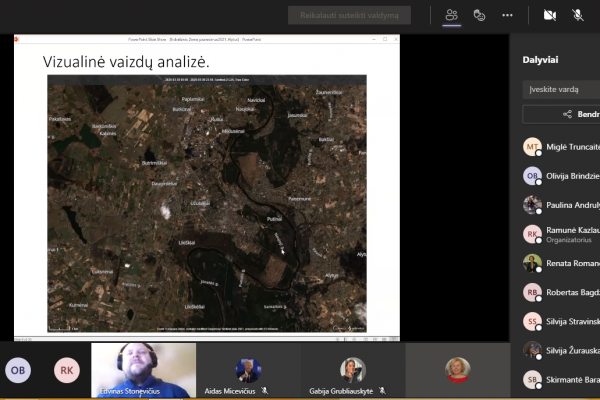Viewport: 600px width, 400px height.
Task: Select the unnamed participant tile with blonde woman avatar
Action: click(458, 370)
